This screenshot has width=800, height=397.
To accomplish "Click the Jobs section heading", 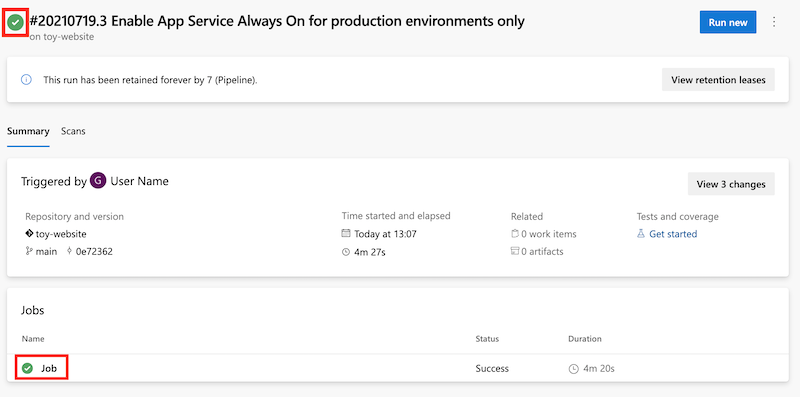I will click(x=33, y=310).
